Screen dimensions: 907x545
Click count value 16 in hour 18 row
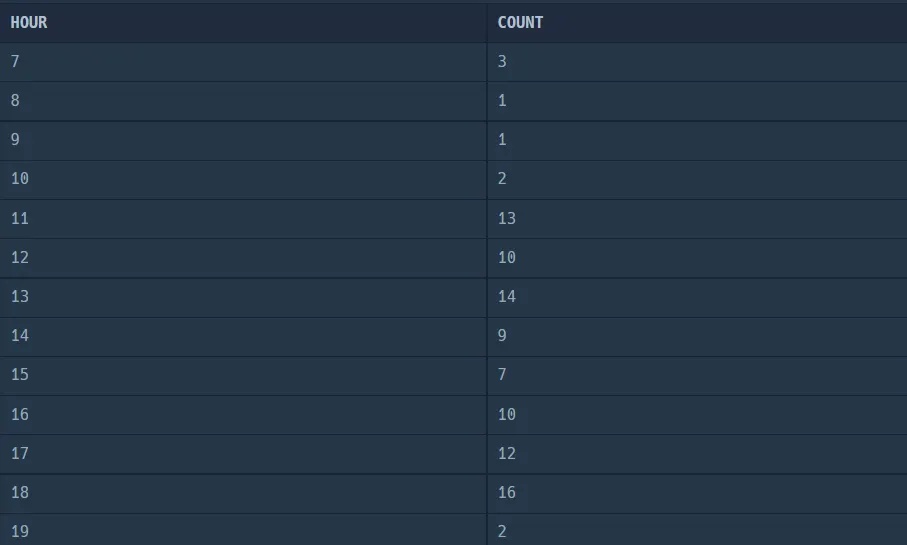pyautogui.click(x=507, y=492)
